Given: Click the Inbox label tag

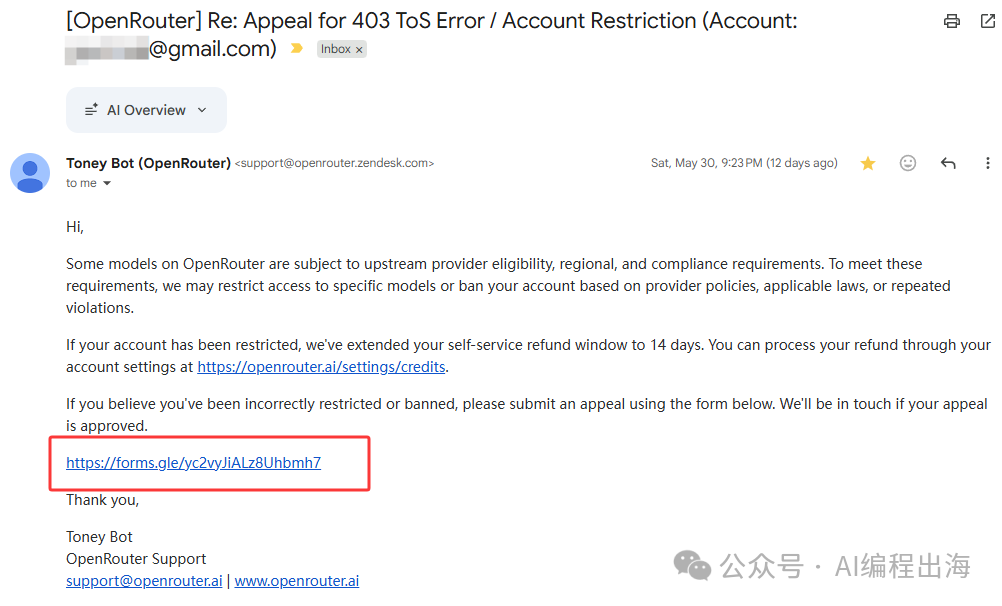Looking at the screenshot, I should coord(335,49).
